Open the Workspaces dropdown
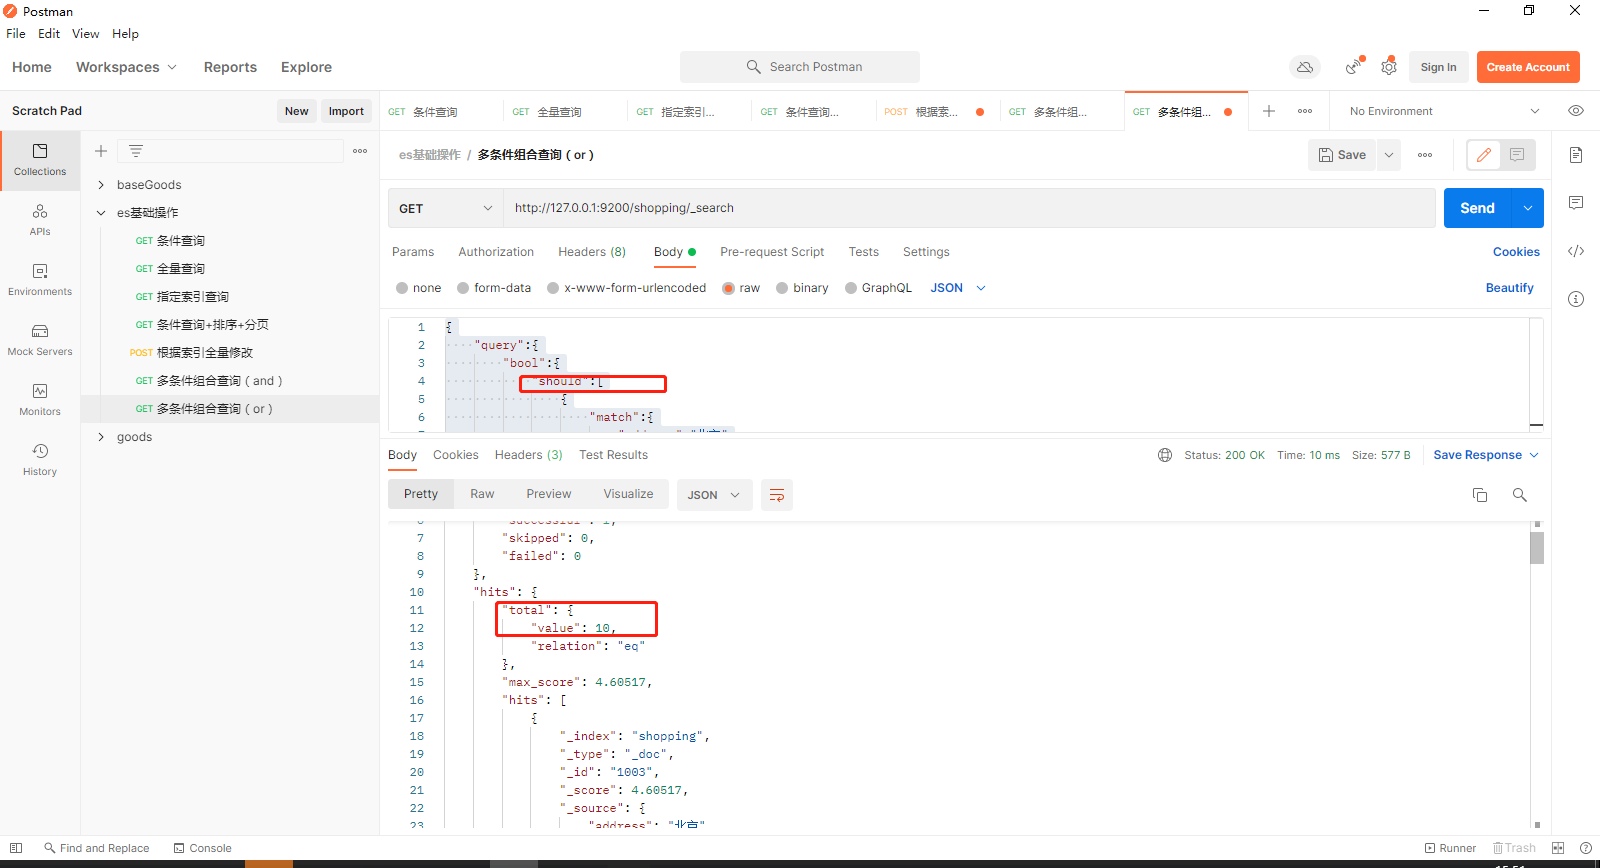This screenshot has width=1600, height=868. (126, 67)
